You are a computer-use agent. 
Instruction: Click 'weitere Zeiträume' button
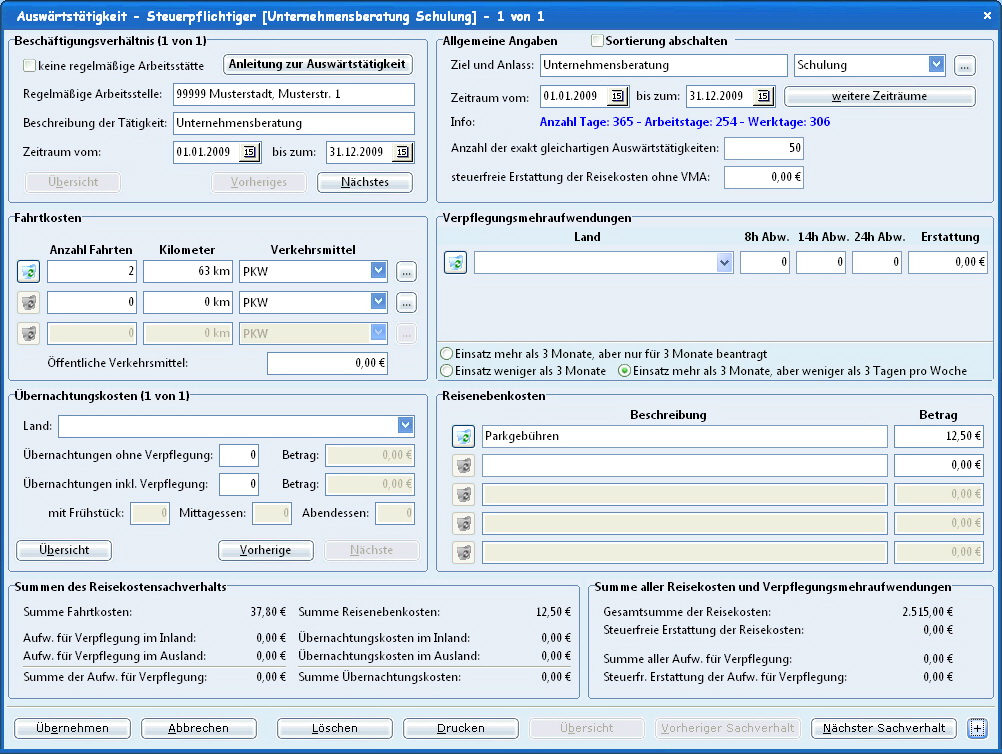pyautogui.click(x=879, y=96)
